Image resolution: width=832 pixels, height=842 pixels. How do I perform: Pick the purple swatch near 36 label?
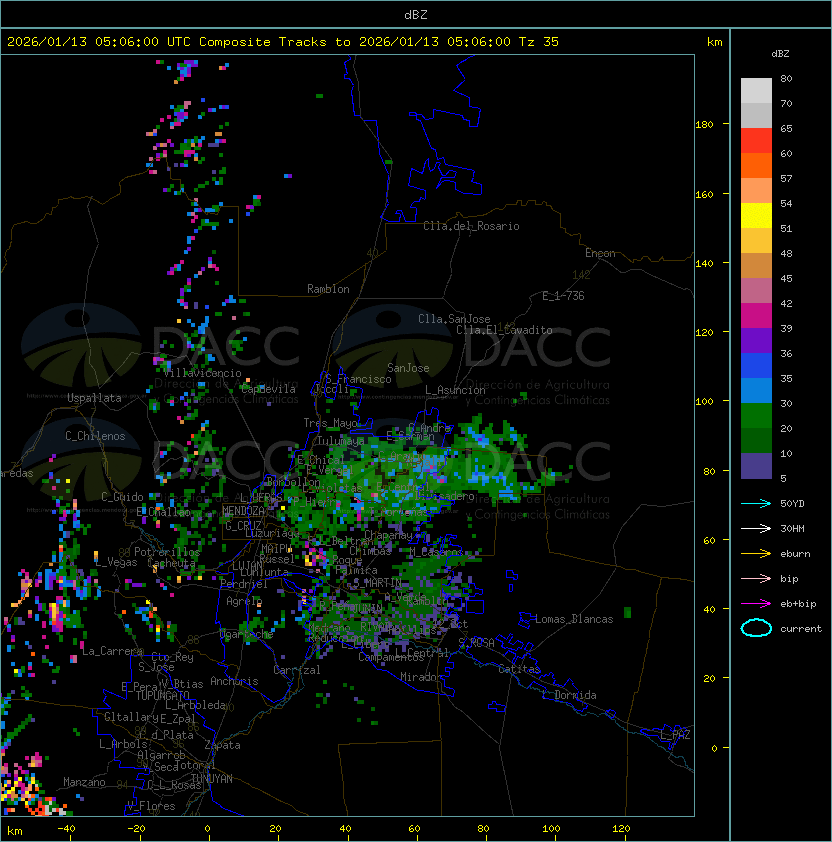(x=756, y=341)
